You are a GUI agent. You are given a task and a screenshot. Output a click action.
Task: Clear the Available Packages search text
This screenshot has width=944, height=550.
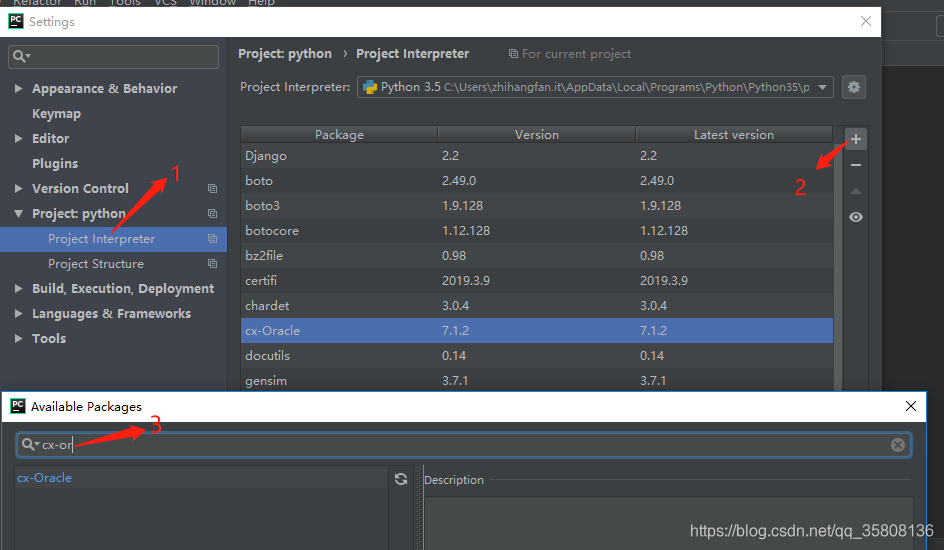tap(898, 445)
